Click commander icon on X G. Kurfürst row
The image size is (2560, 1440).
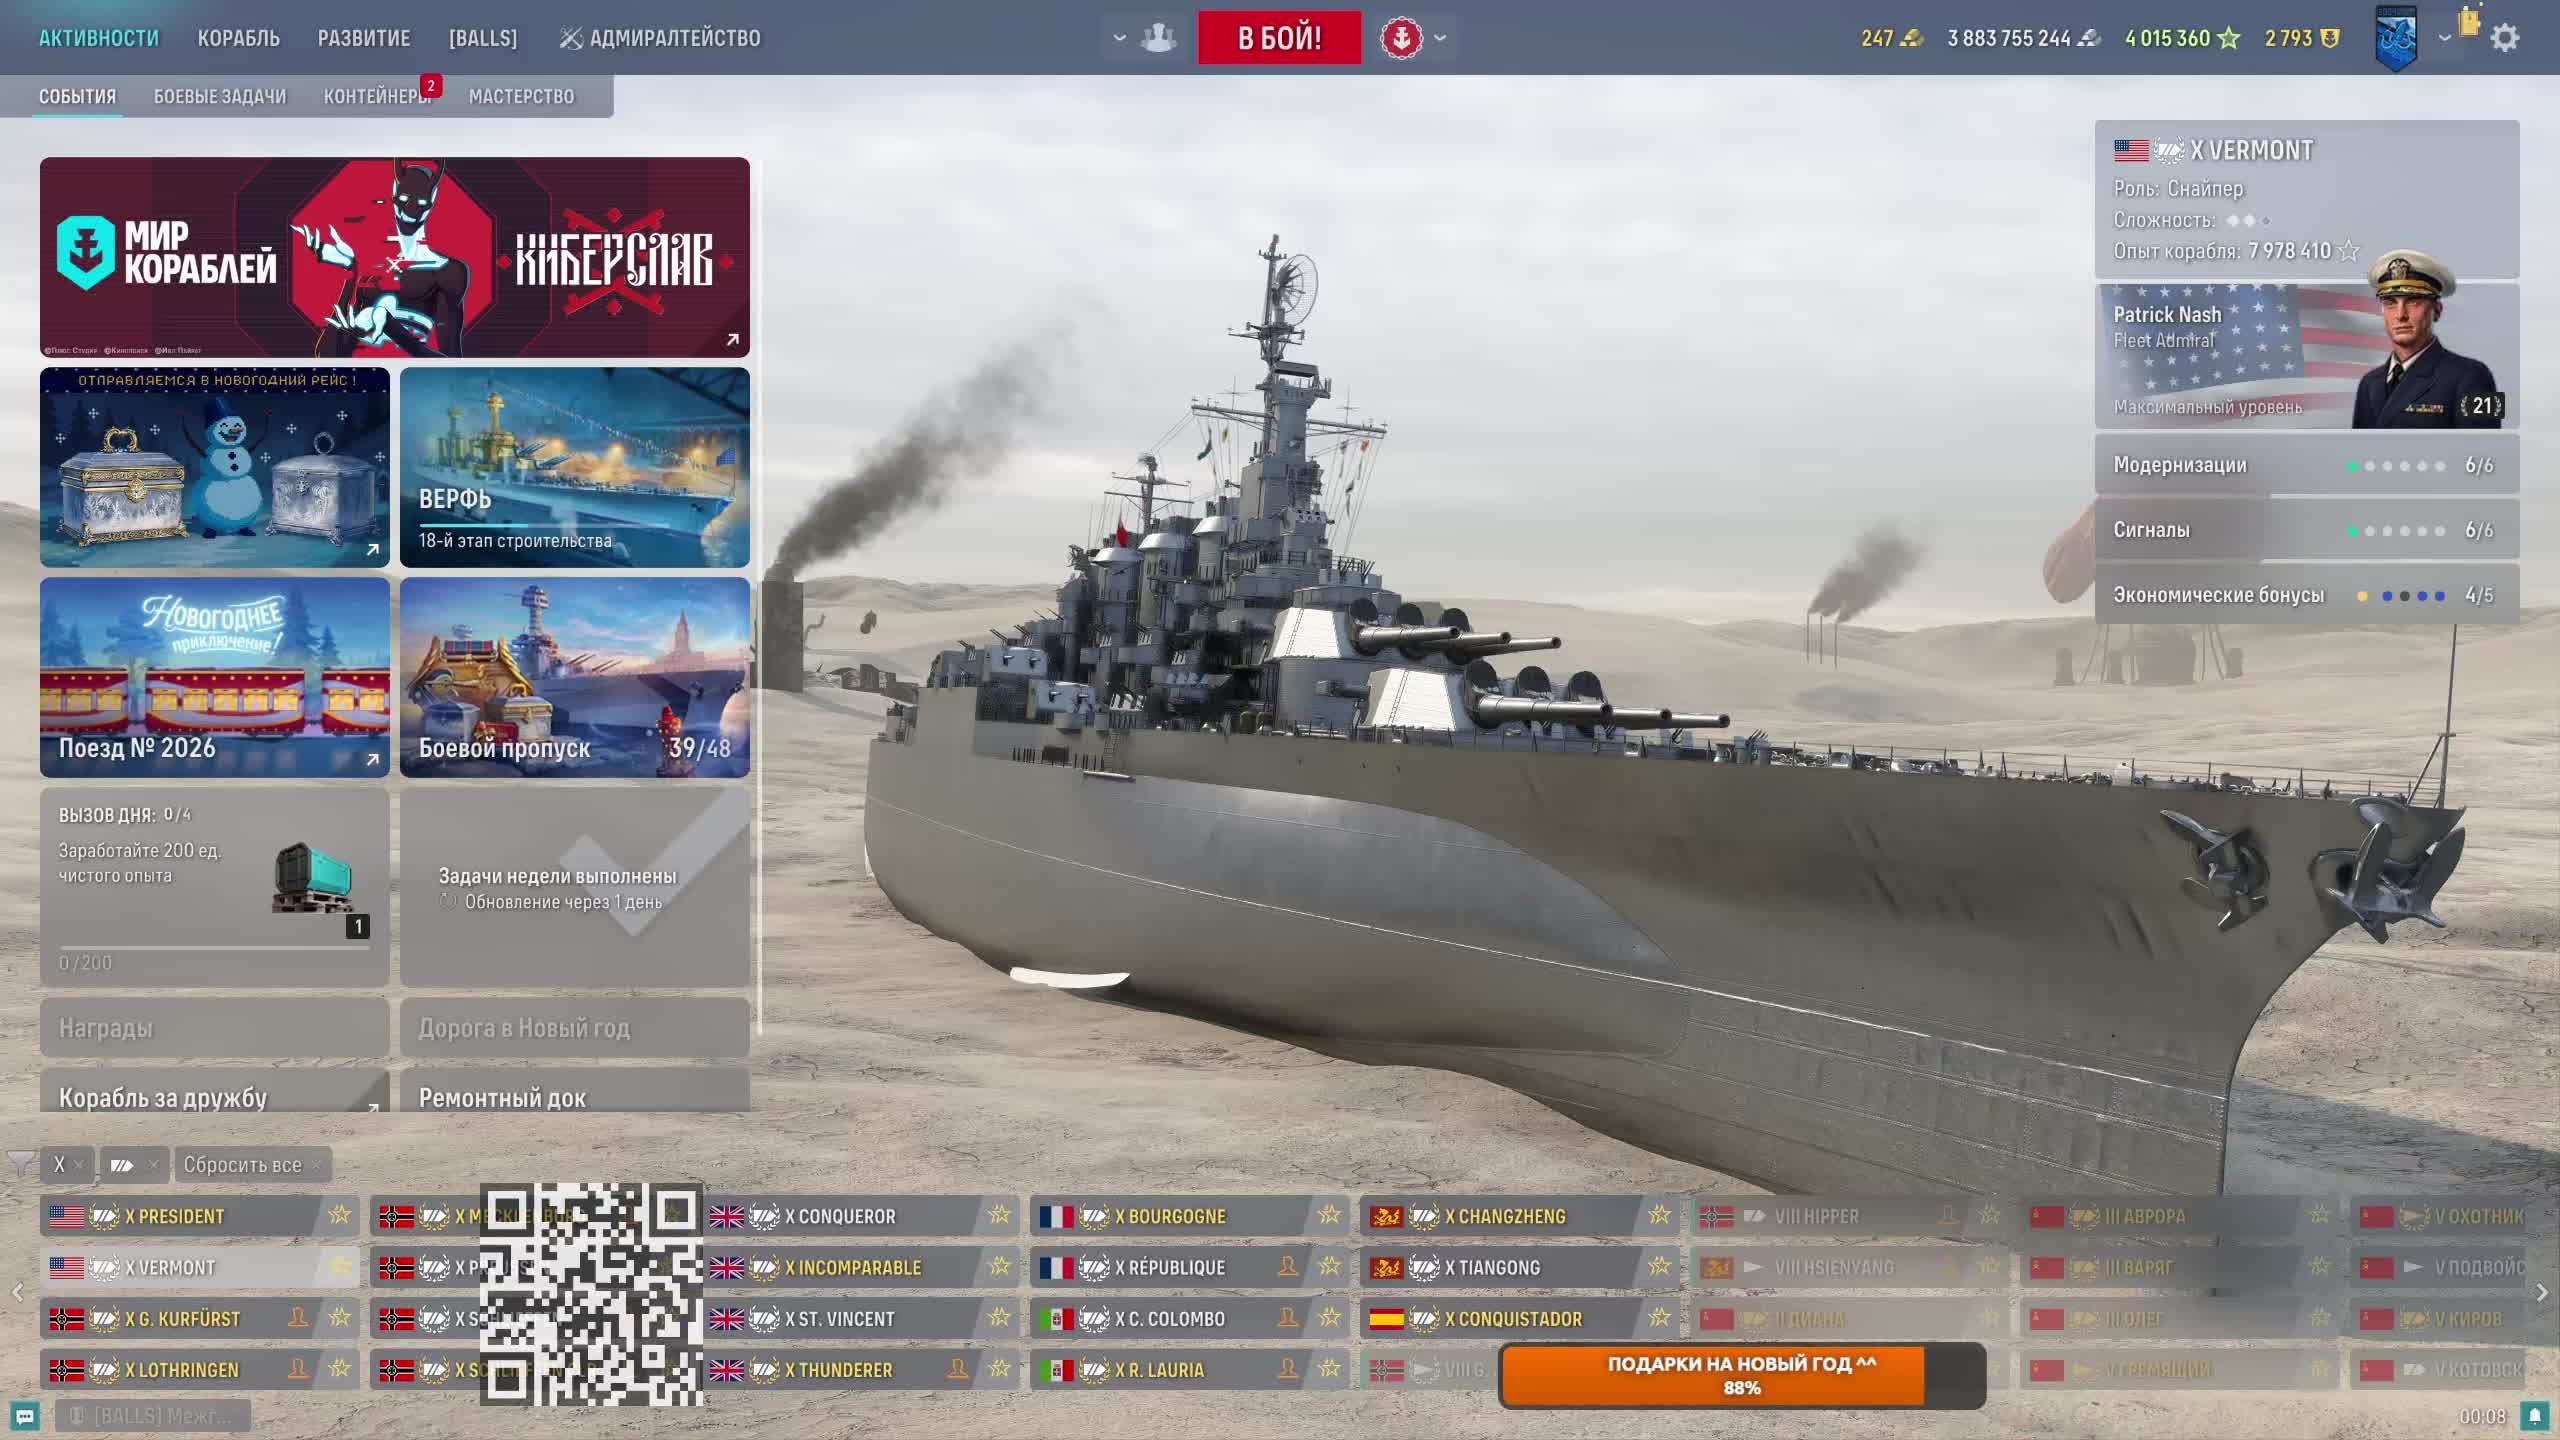click(298, 1318)
